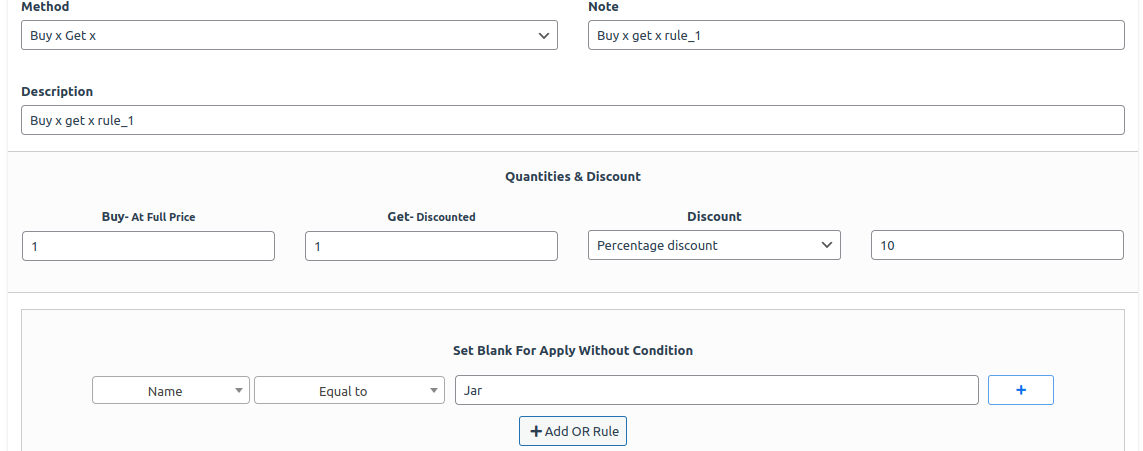Click the Get discounted quantity field
Viewport: 1143px width, 451px height.
point(431,246)
